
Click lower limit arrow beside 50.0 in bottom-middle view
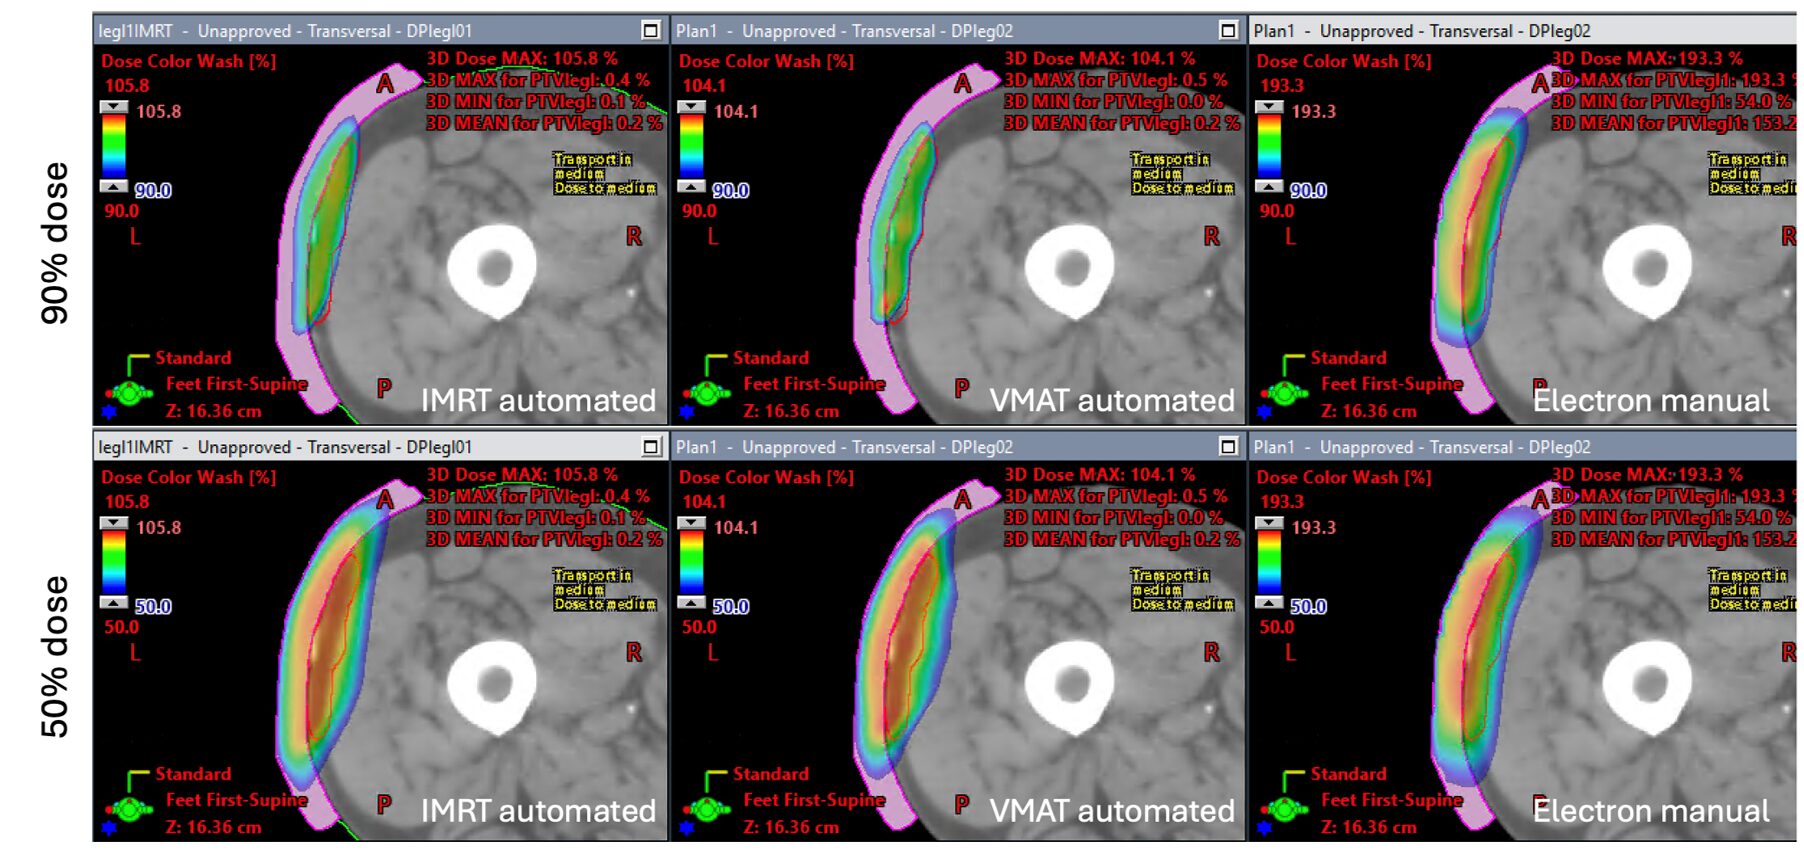691,603
